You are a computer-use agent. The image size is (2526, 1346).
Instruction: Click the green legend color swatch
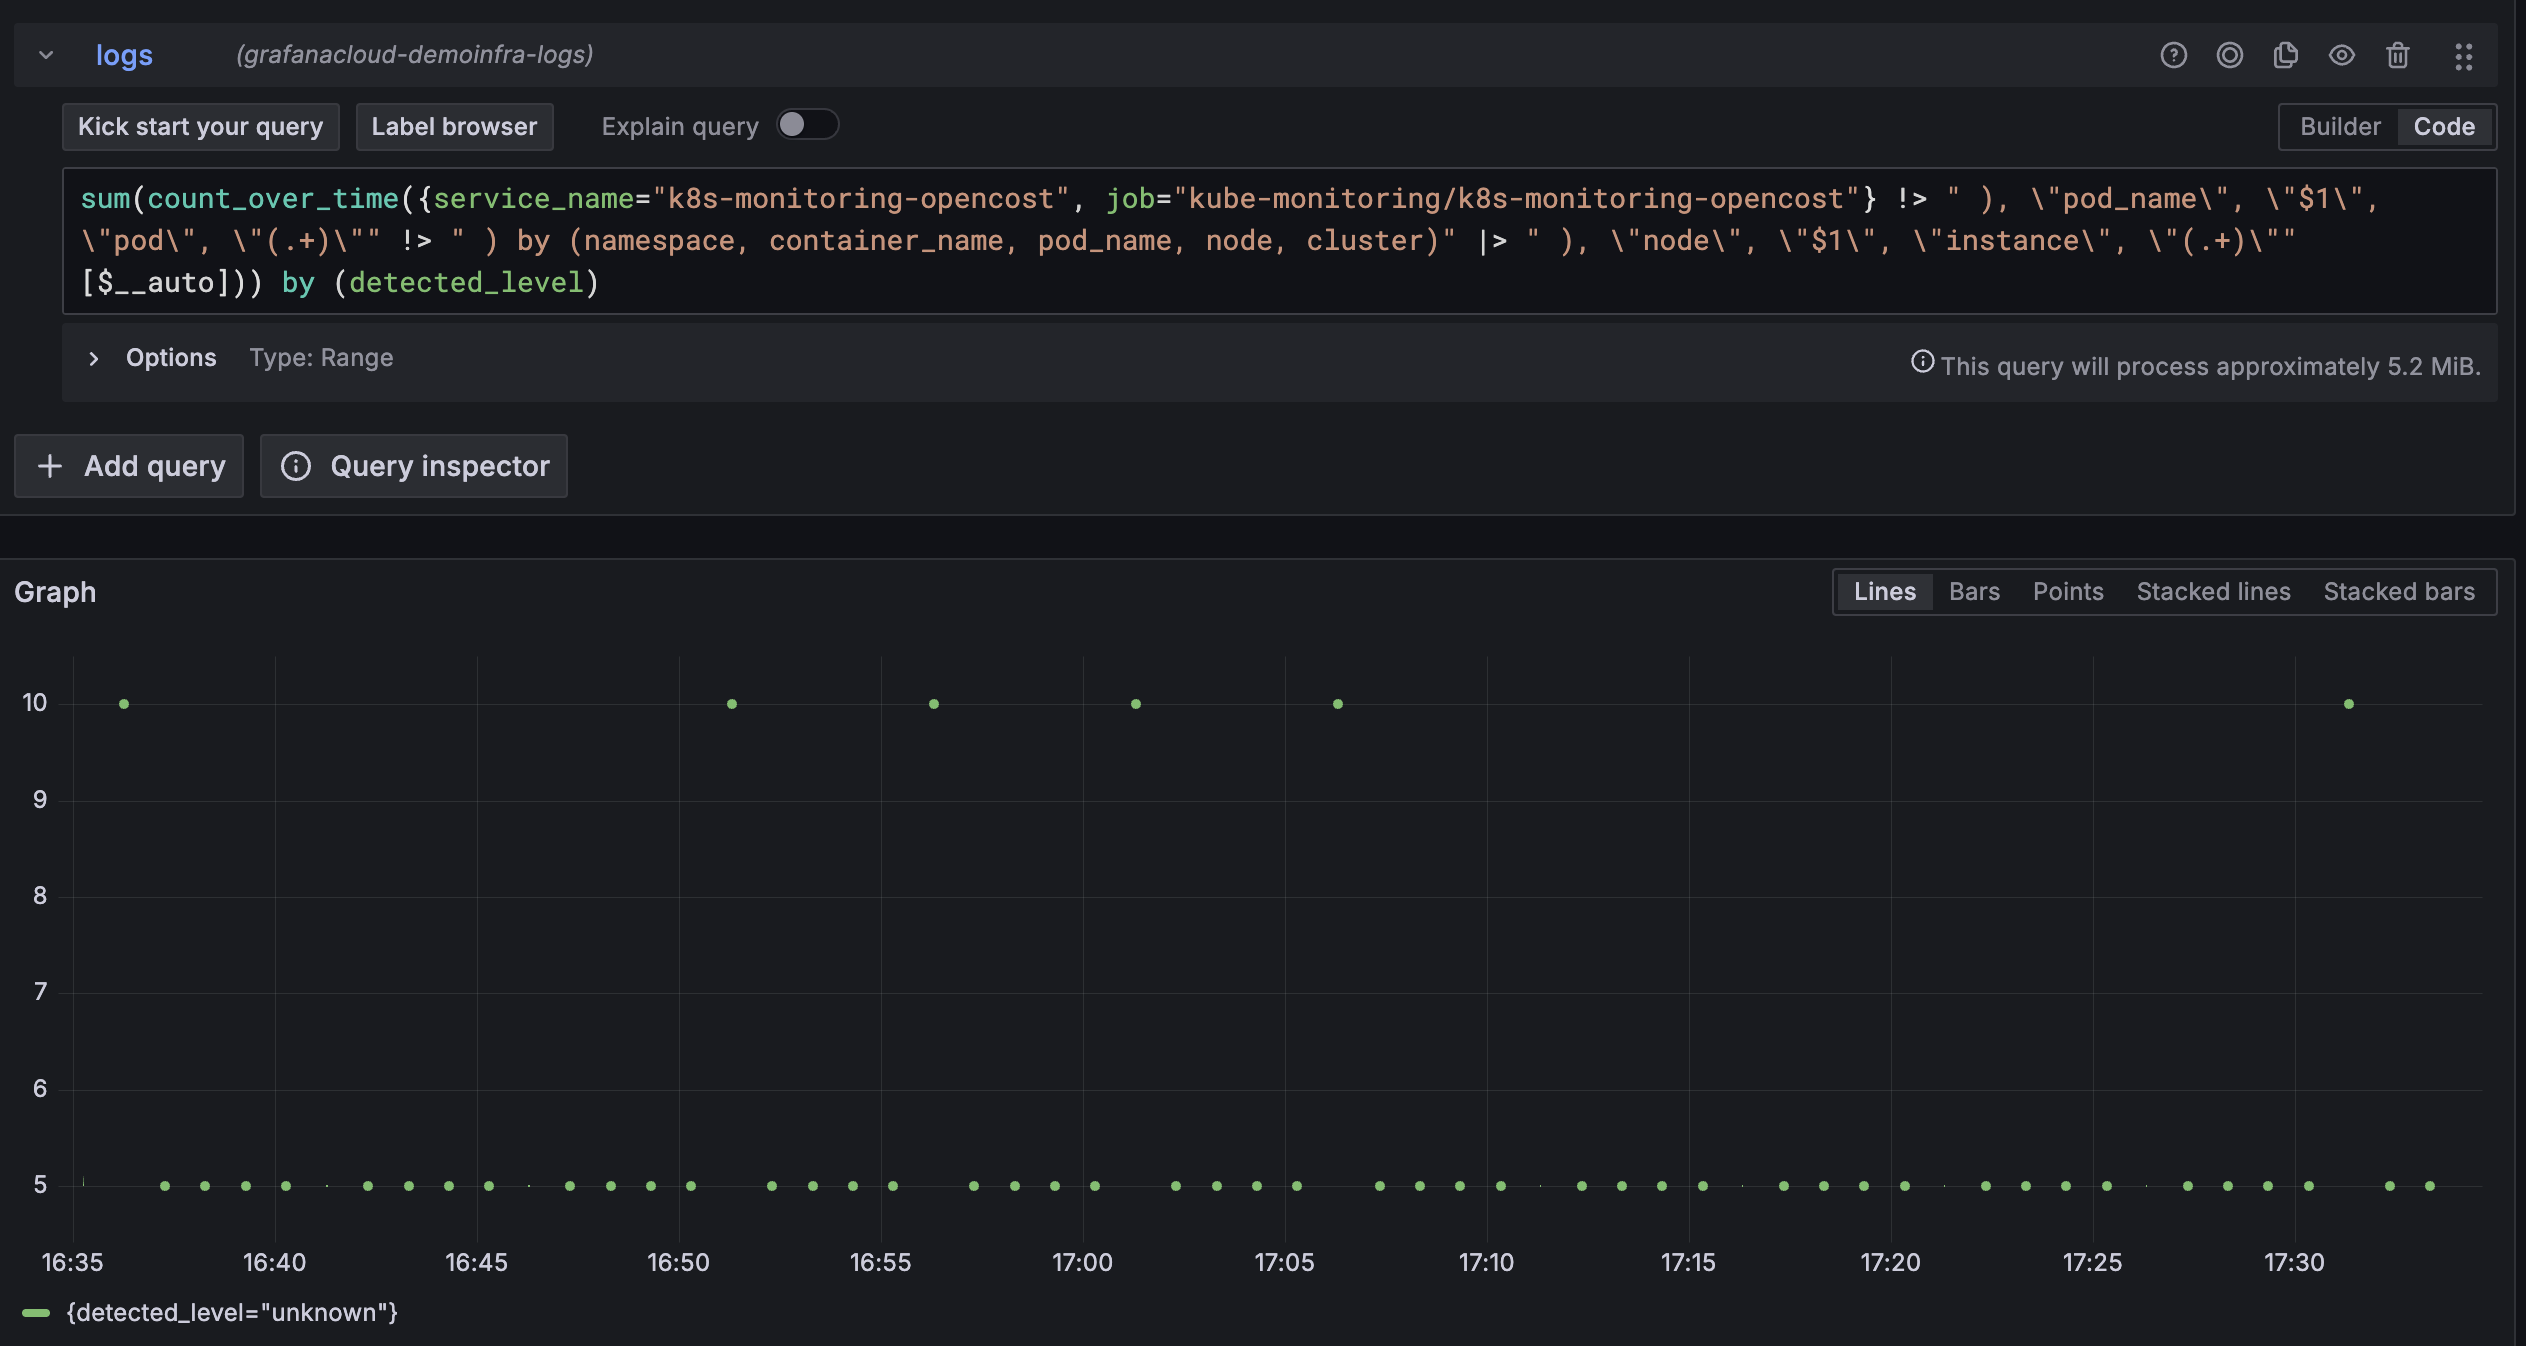pos(37,1313)
